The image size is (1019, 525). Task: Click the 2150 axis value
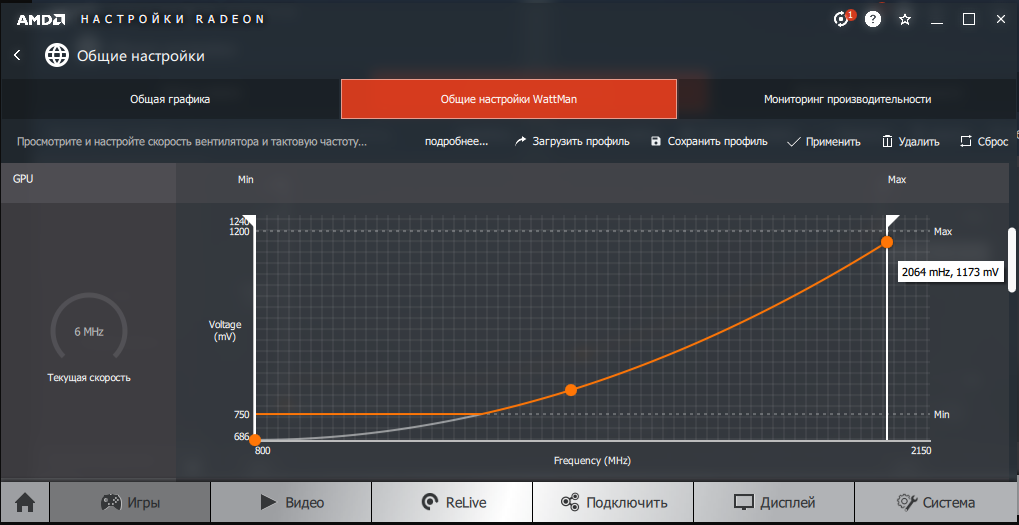tap(921, 450)
